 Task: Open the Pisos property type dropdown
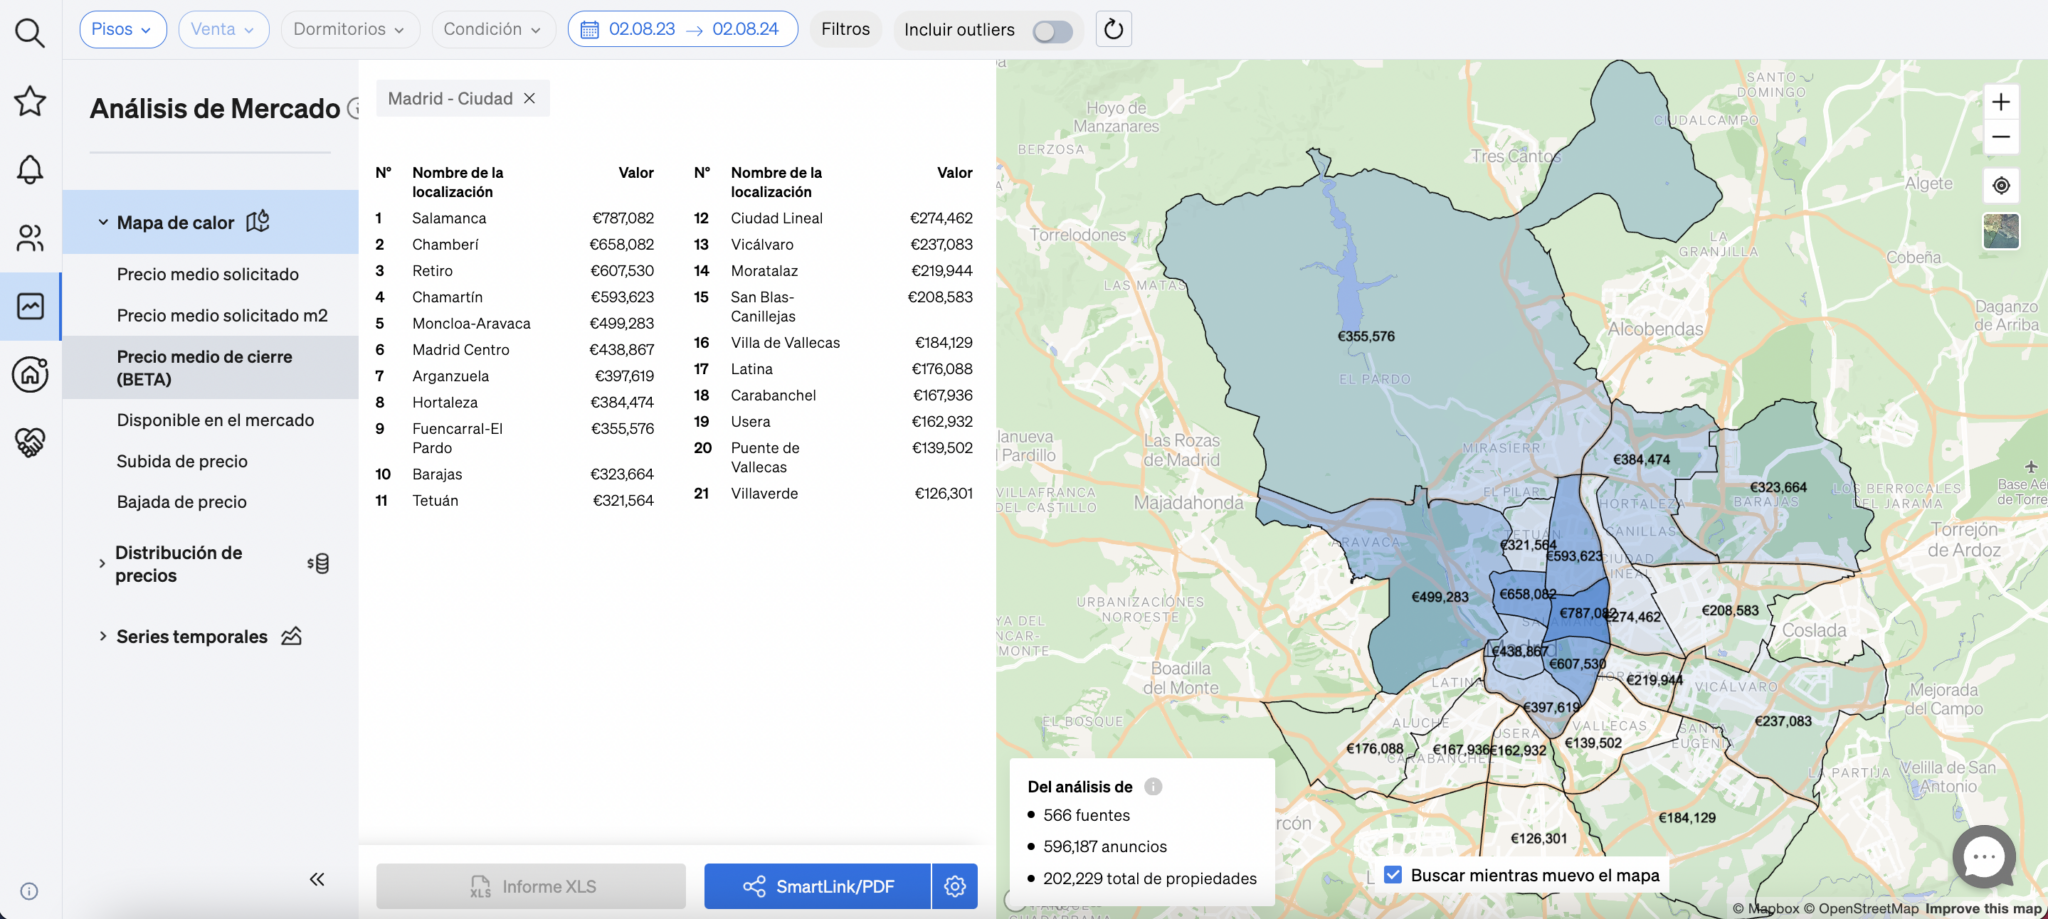(x=122, y=29)
